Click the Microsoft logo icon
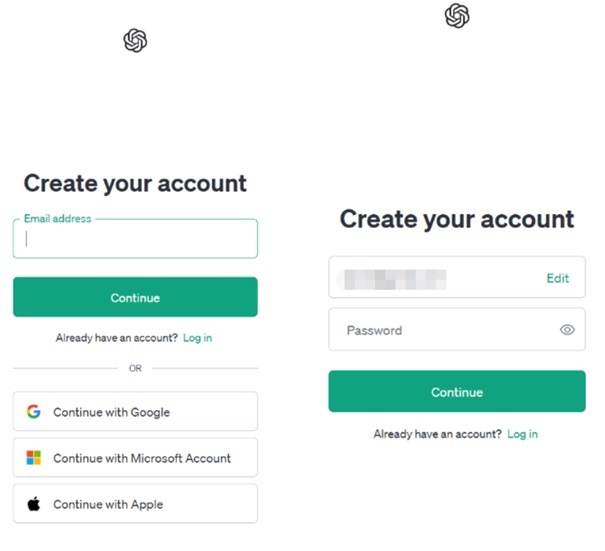This screenshot has width=605, height=551. tap(34, 458)
